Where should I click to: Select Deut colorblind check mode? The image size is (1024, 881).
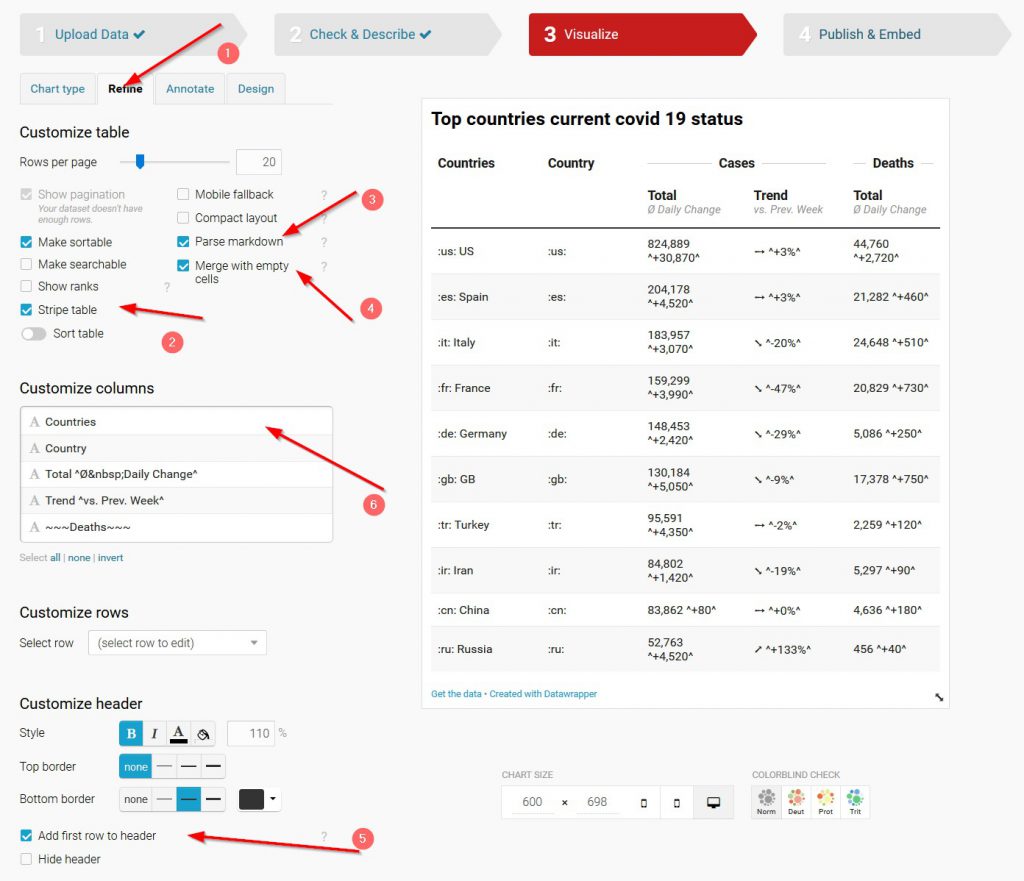click(x=796, y=802)
